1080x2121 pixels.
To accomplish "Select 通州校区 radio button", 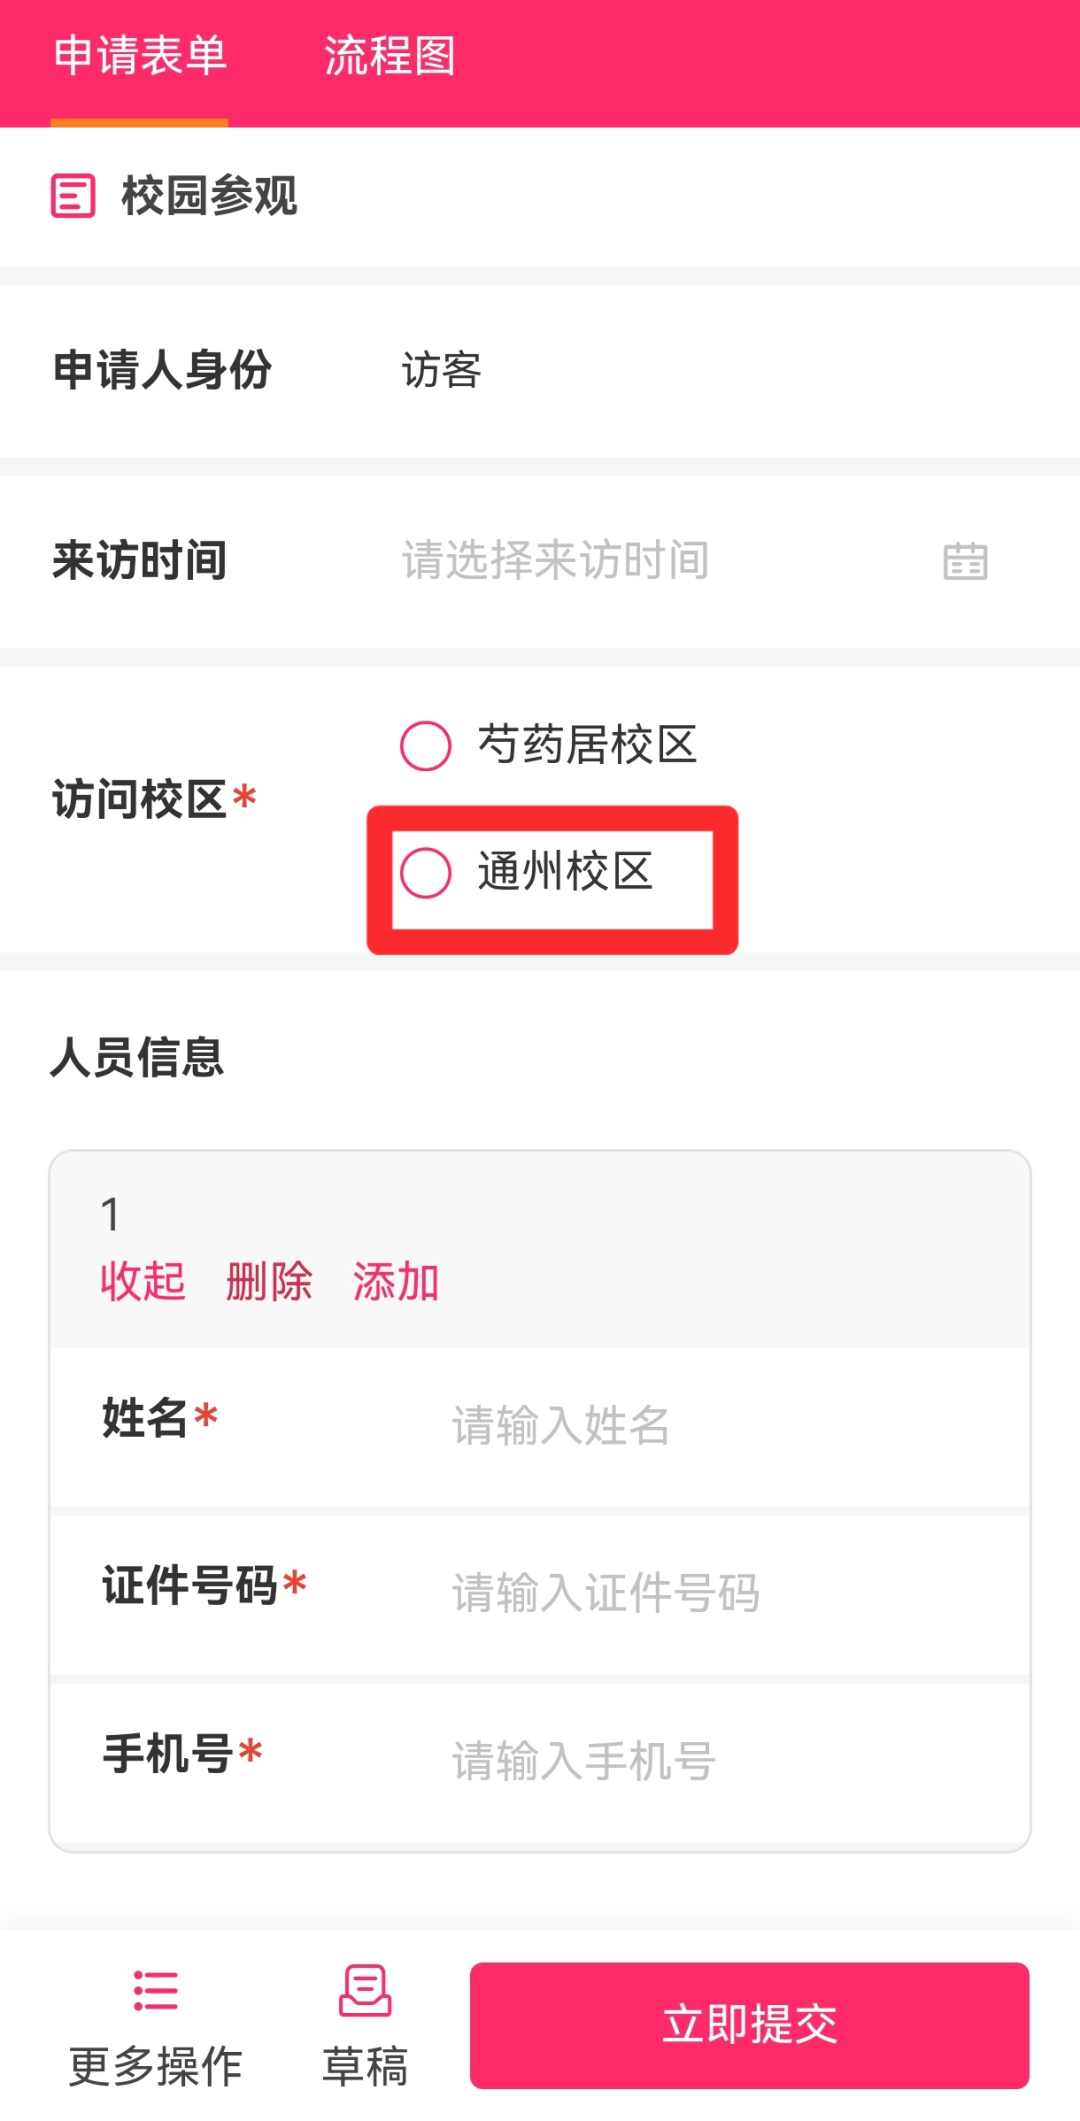I will tap(426, 873).
